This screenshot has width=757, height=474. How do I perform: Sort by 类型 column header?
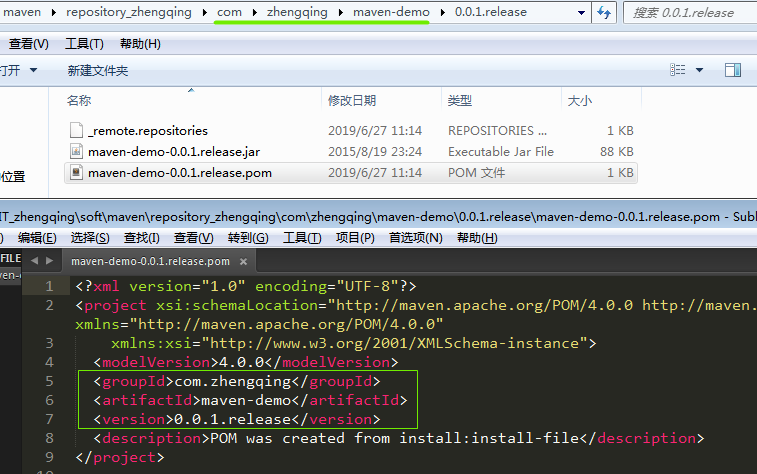459,100
